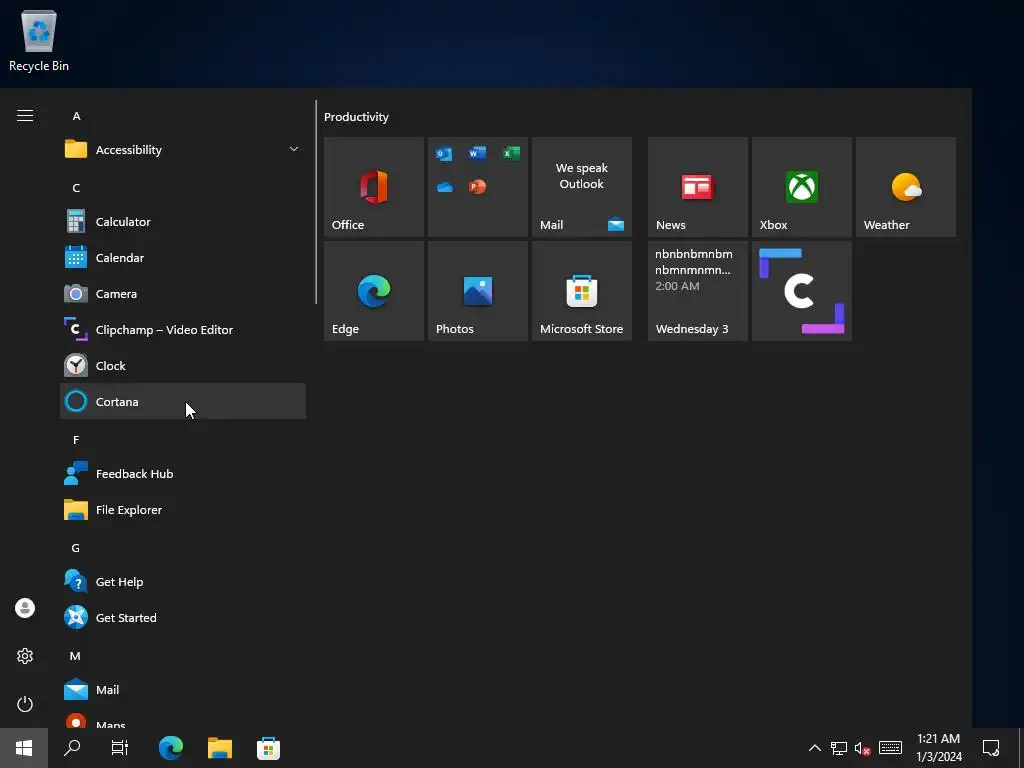Launch the Xbox tile
Screen dimensions: 1024x768
pos(801,187)
